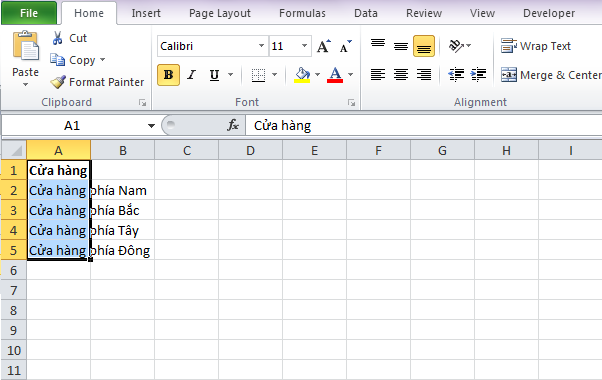
Task: Toggle Italic formatting
Action: (x=191, y=74)
